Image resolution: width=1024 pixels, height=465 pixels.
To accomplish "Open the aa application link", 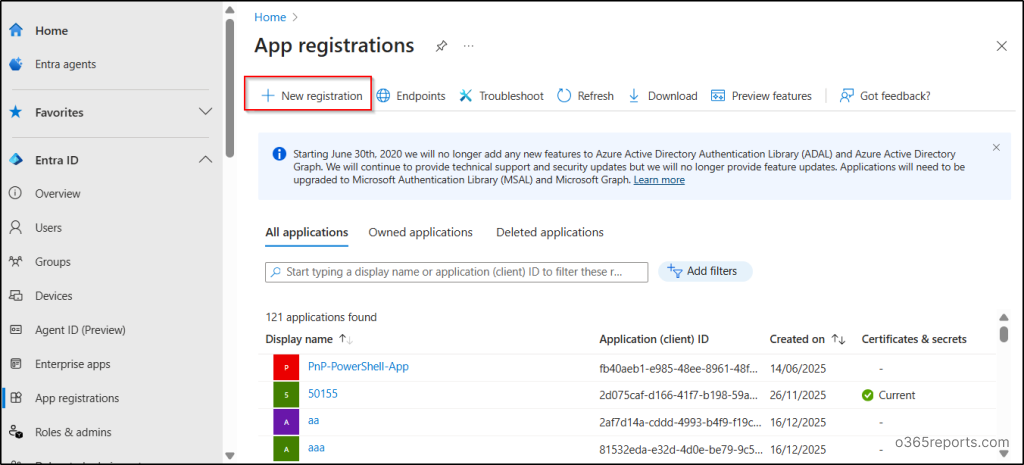I will coord(313,421).
